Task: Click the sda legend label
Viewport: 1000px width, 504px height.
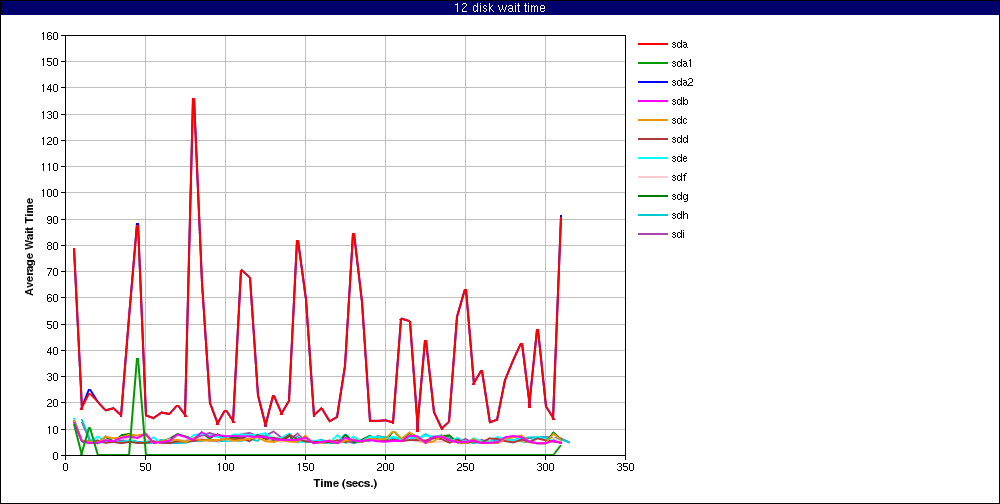Action: click(x=679, y=44)
